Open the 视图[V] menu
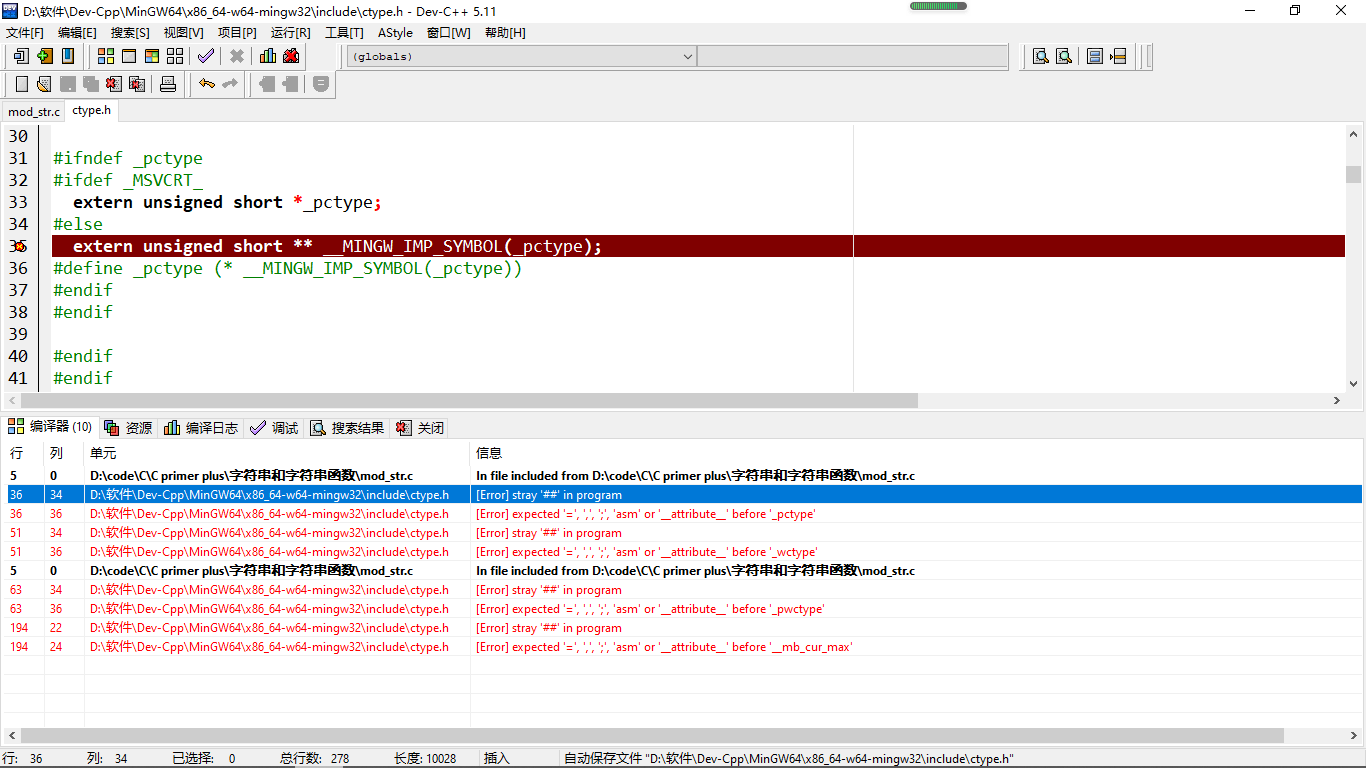Image resolution: width=1366 pixels, height=768 pixels. (x=183, y=33)
